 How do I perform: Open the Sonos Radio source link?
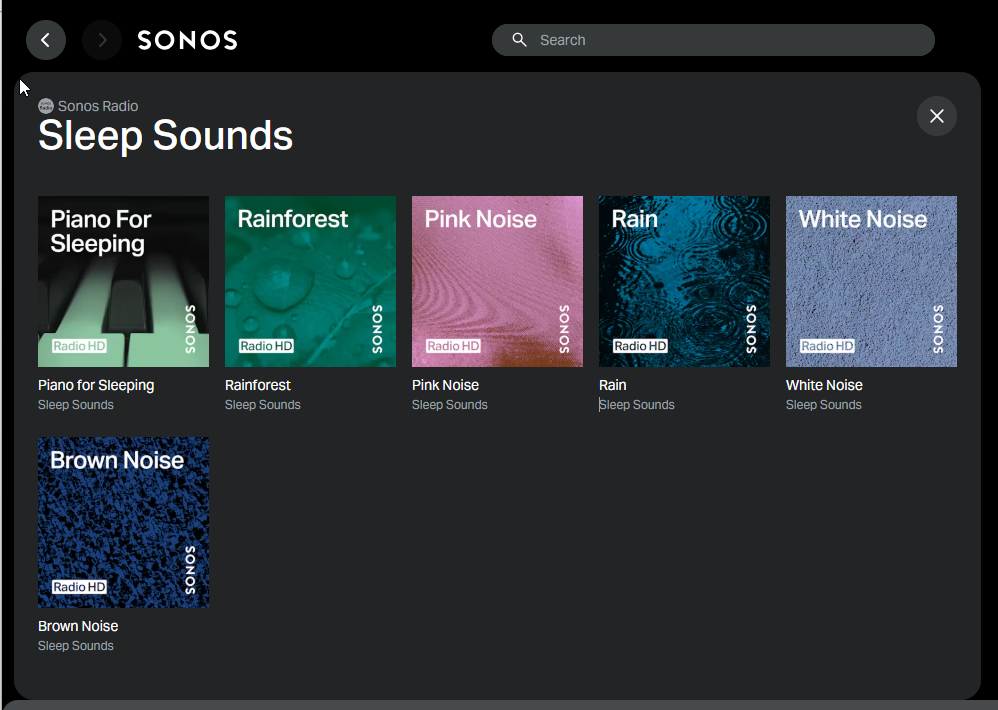98,106
